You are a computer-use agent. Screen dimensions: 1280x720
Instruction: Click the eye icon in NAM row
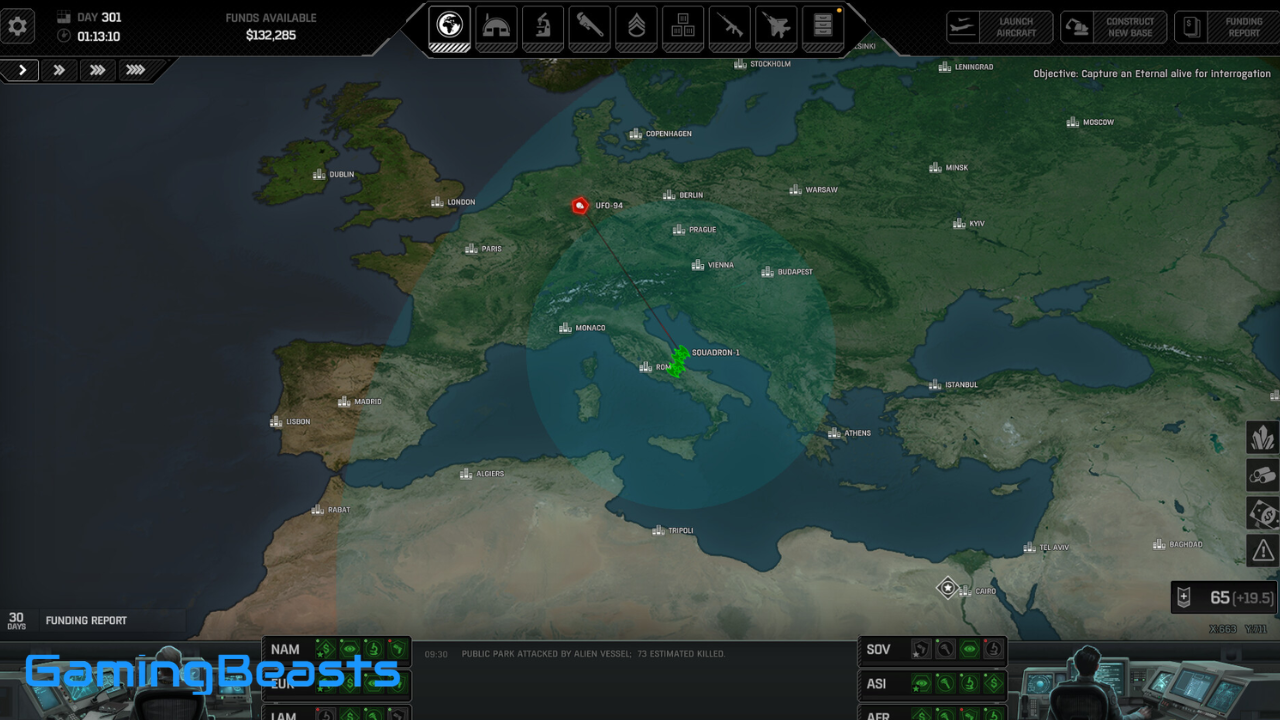349,650
